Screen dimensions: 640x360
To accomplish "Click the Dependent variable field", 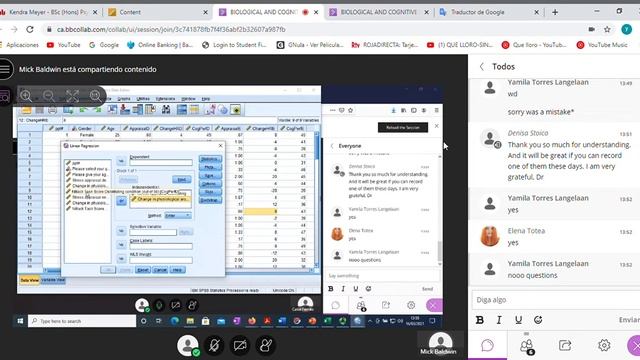I will click(x=161, y=163).
